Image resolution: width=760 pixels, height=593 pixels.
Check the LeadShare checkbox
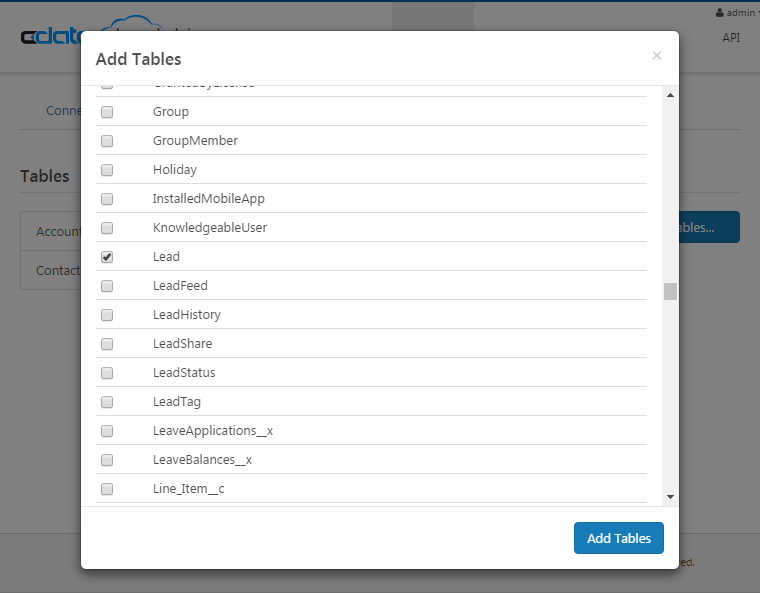tap(107, 344)
